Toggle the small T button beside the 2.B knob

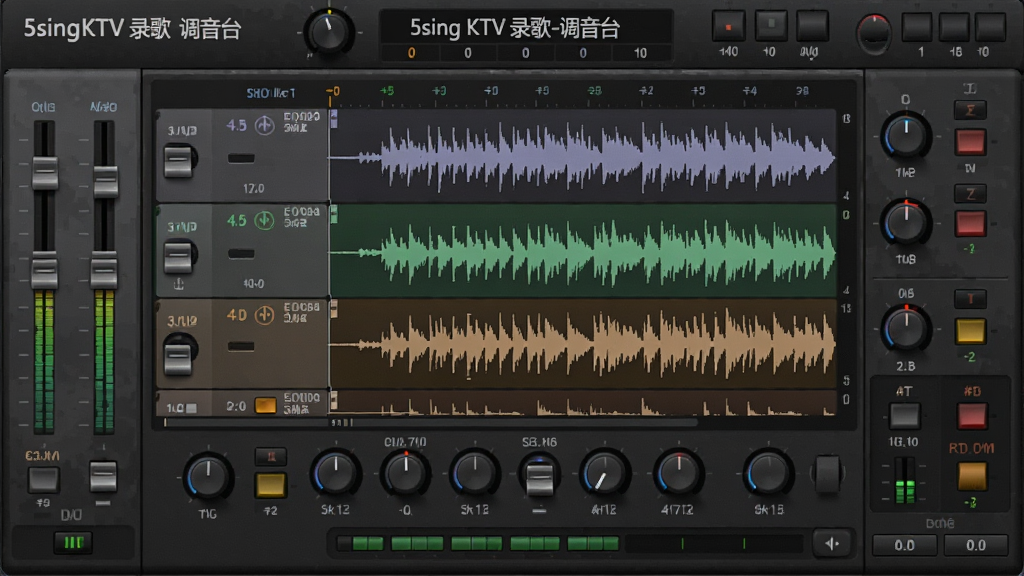970,299
